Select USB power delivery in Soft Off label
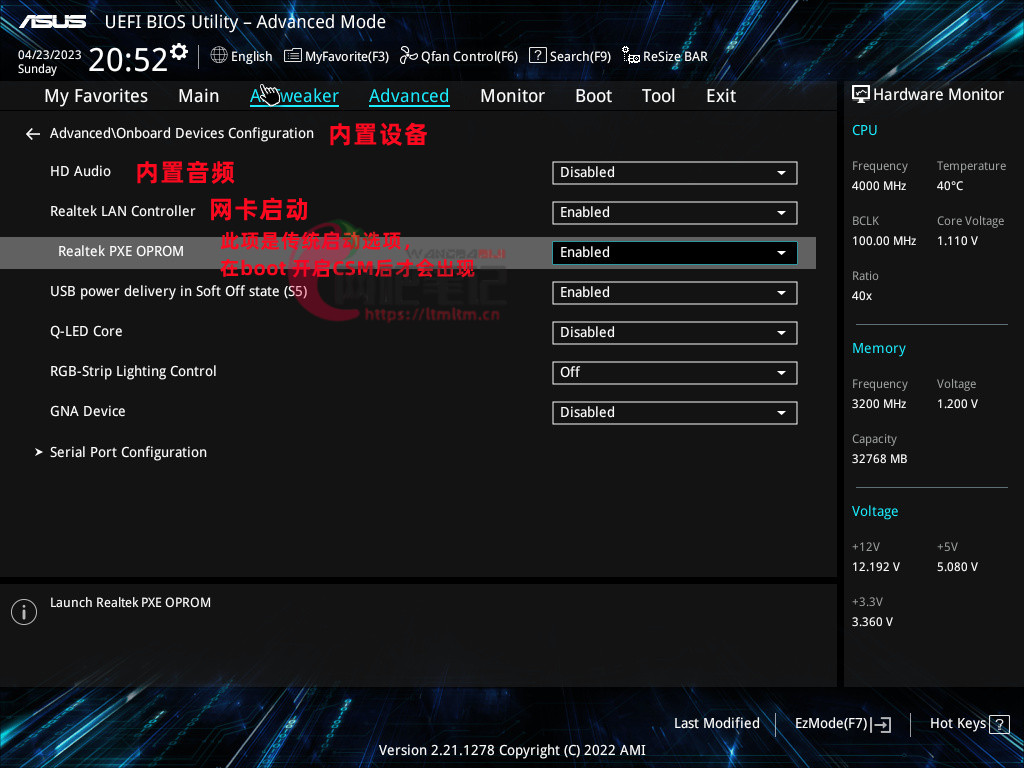Screen dimensions: 1024x768 [178, 291]
